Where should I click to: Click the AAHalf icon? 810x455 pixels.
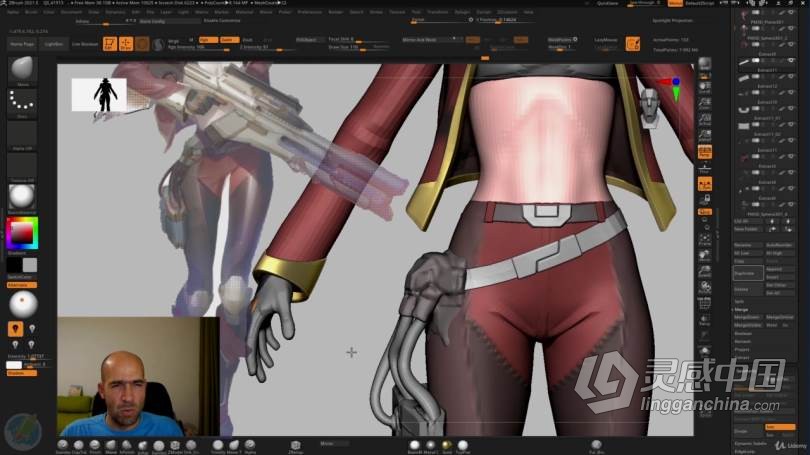click(x=705, y=136)
